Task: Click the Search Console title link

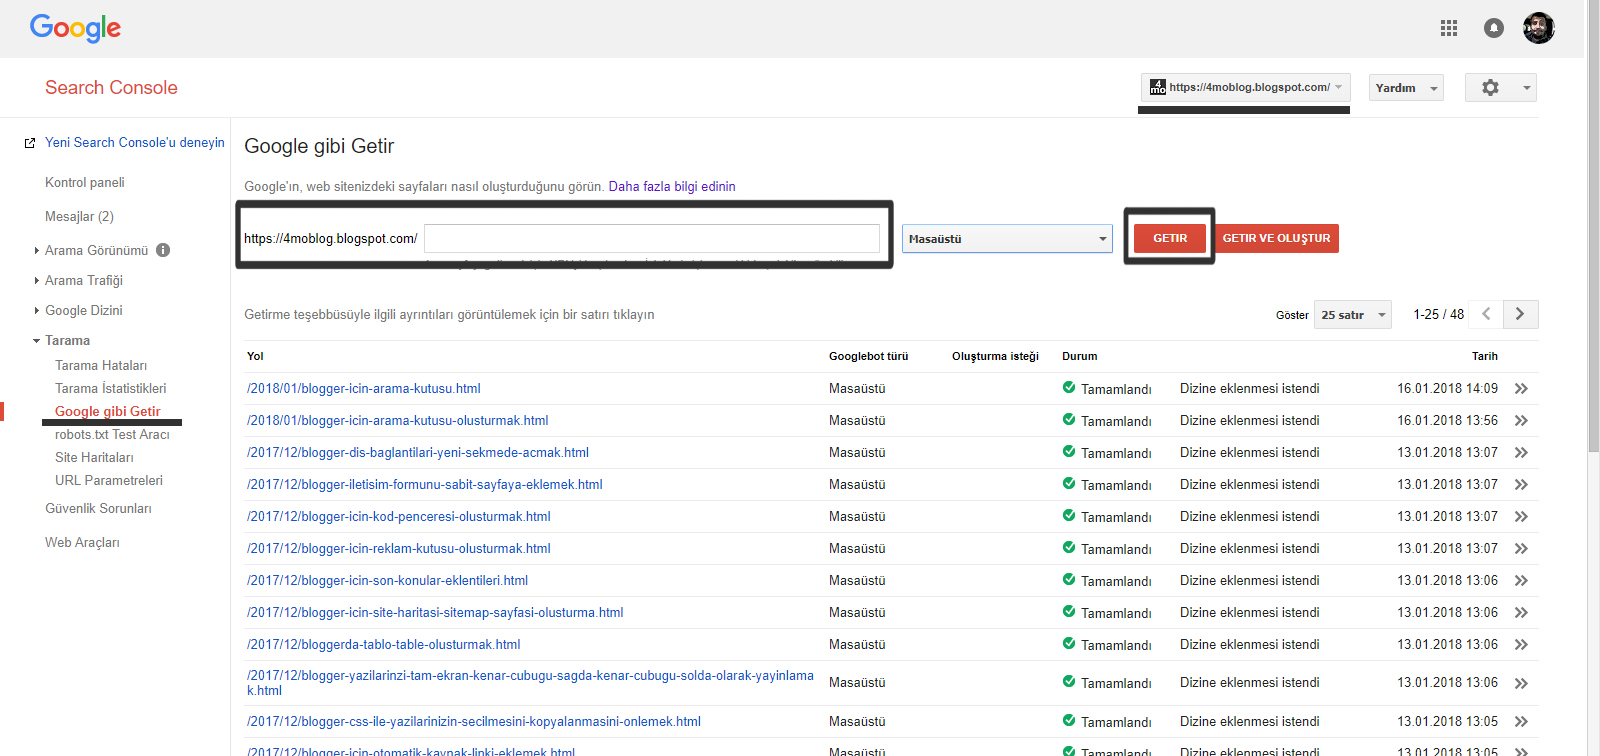Action: (111, 87)
